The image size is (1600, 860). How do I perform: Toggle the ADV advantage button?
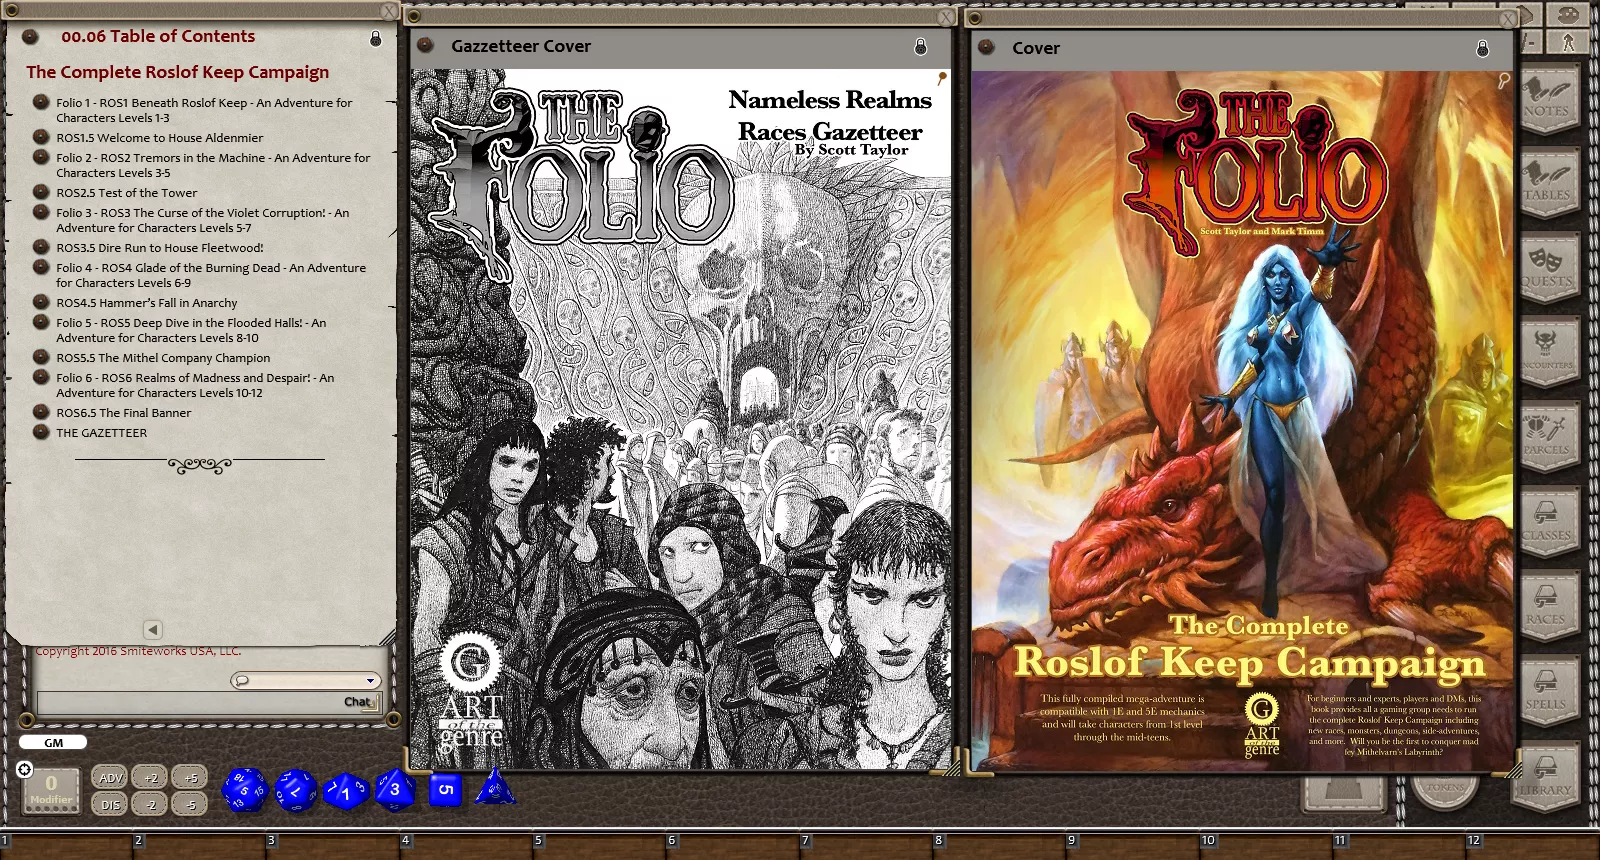tap(110, 777)
